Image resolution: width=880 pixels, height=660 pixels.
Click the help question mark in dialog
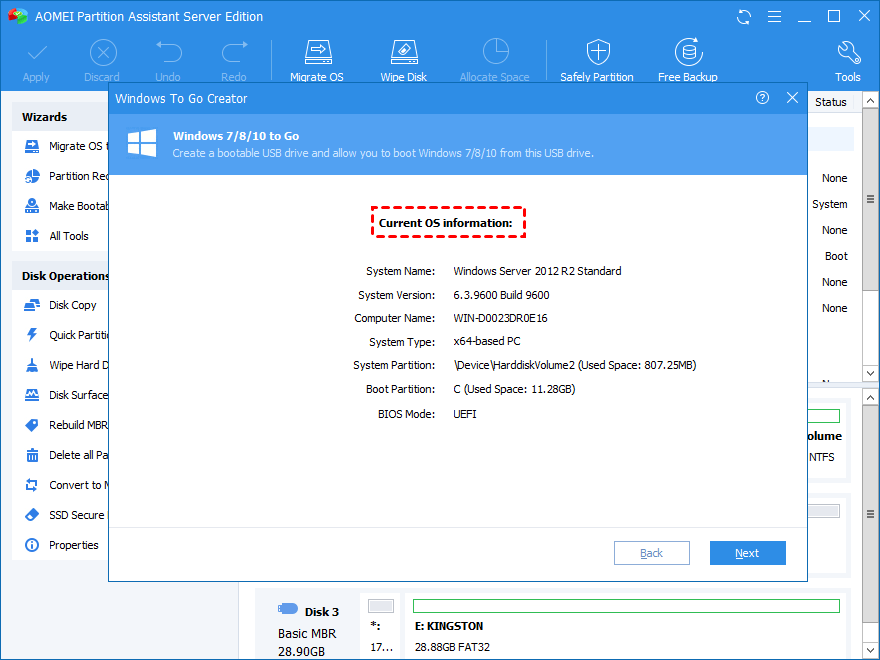tap(762, 98)
